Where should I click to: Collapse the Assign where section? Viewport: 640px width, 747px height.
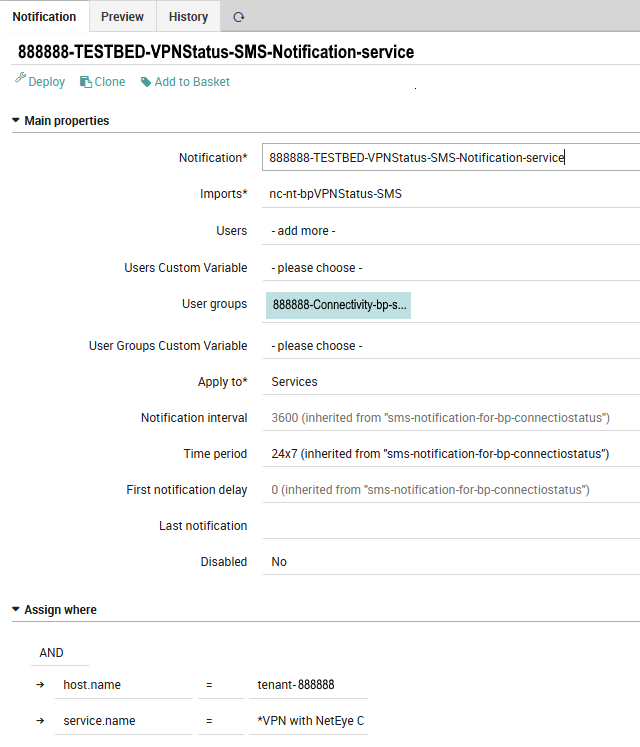pyautogui.click(x=16, y=609)
